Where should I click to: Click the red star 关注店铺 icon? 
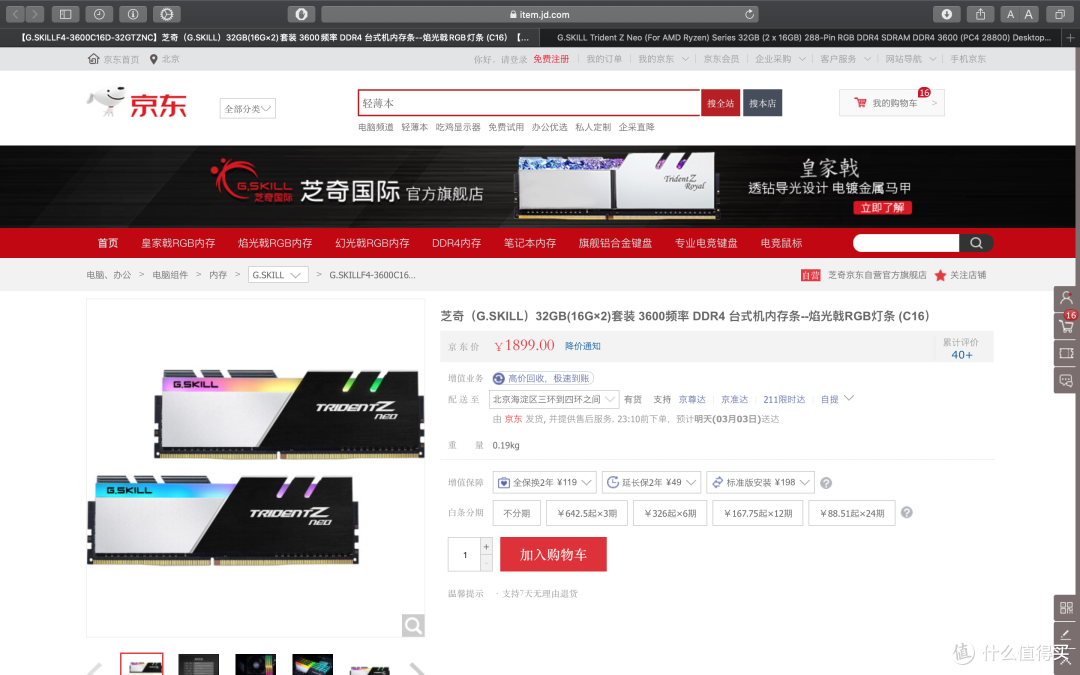click(x=940, y=275)
